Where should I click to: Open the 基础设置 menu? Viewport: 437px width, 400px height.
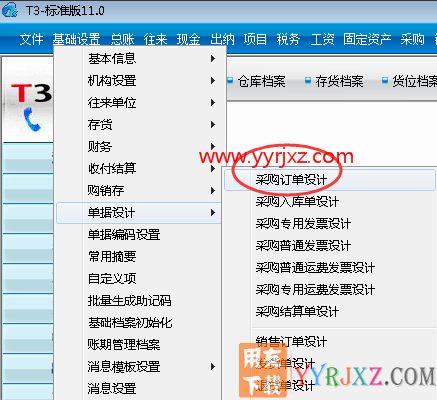point(76,39)
